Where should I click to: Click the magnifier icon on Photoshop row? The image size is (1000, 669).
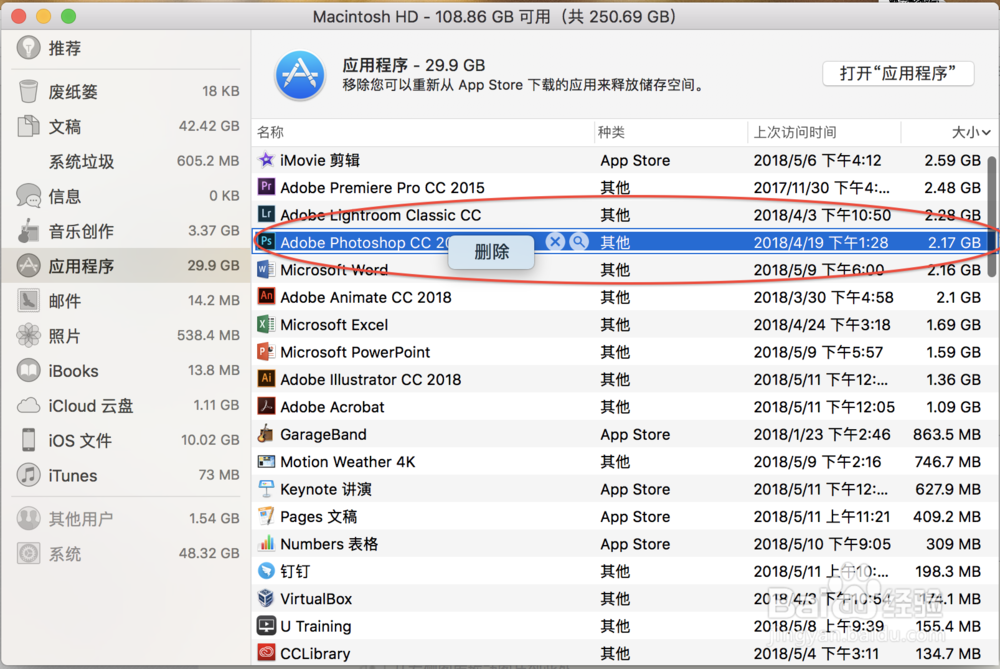point(579,242)
